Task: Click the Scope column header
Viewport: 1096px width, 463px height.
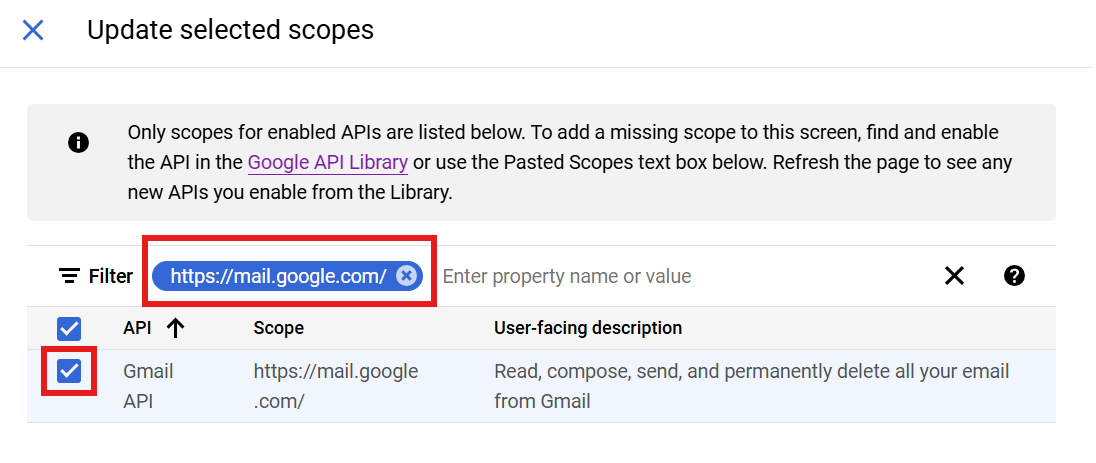Action: pyautogui.click(x=279, y=328)
